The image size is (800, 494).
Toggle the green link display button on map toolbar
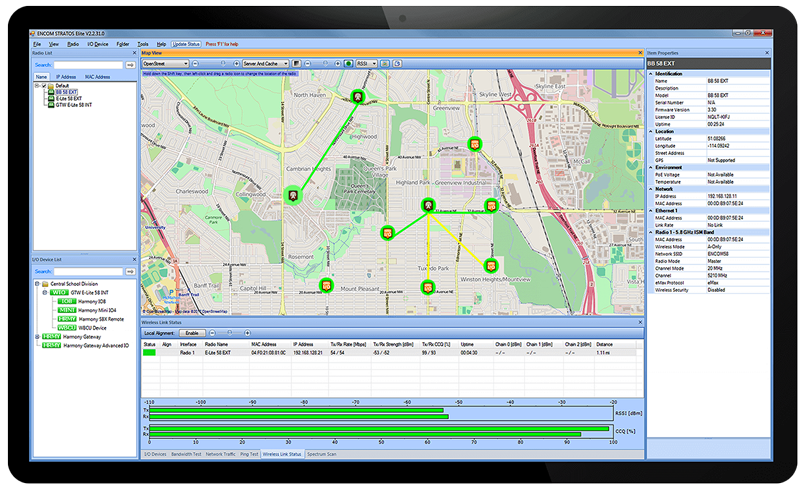click(348, 64)
